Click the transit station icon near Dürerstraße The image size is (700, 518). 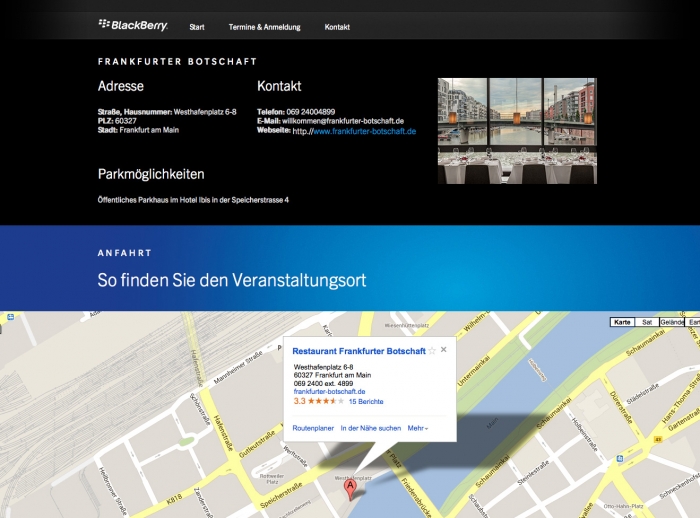620,459
